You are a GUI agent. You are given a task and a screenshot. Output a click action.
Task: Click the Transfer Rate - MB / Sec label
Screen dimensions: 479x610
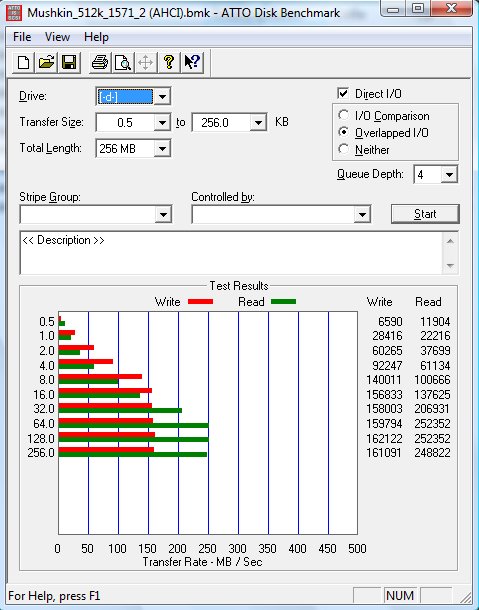coord(202,562)
